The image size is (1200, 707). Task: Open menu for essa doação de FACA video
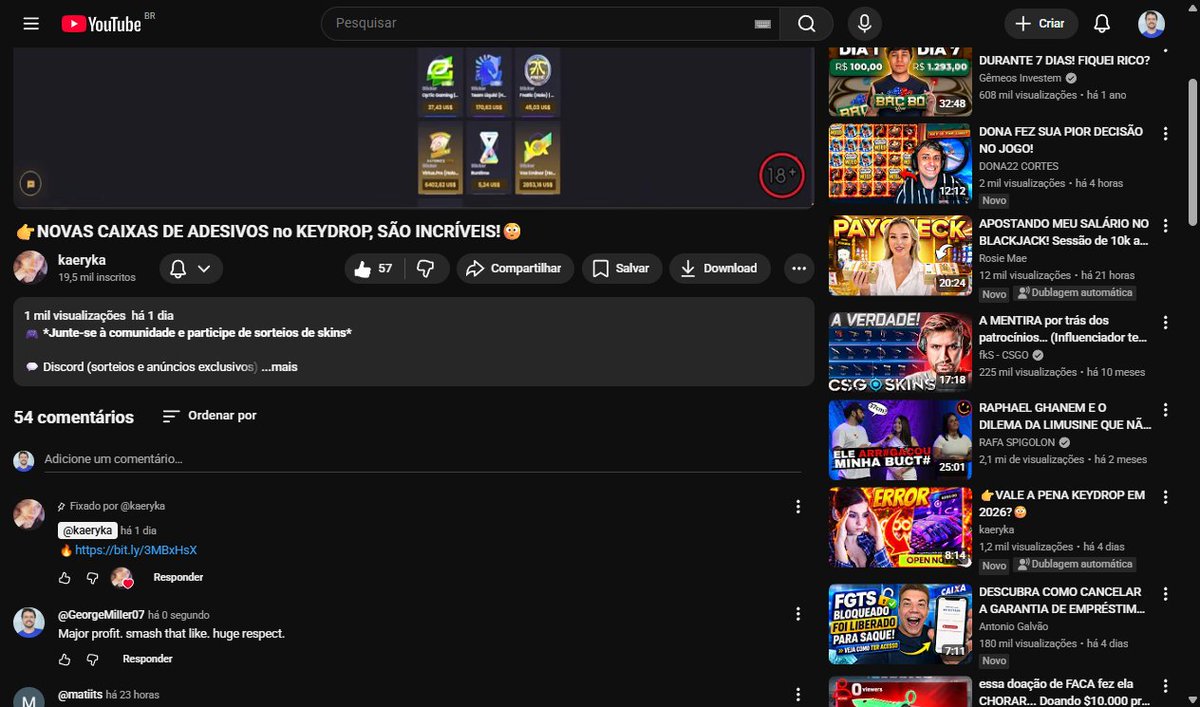click(1165, 686)
